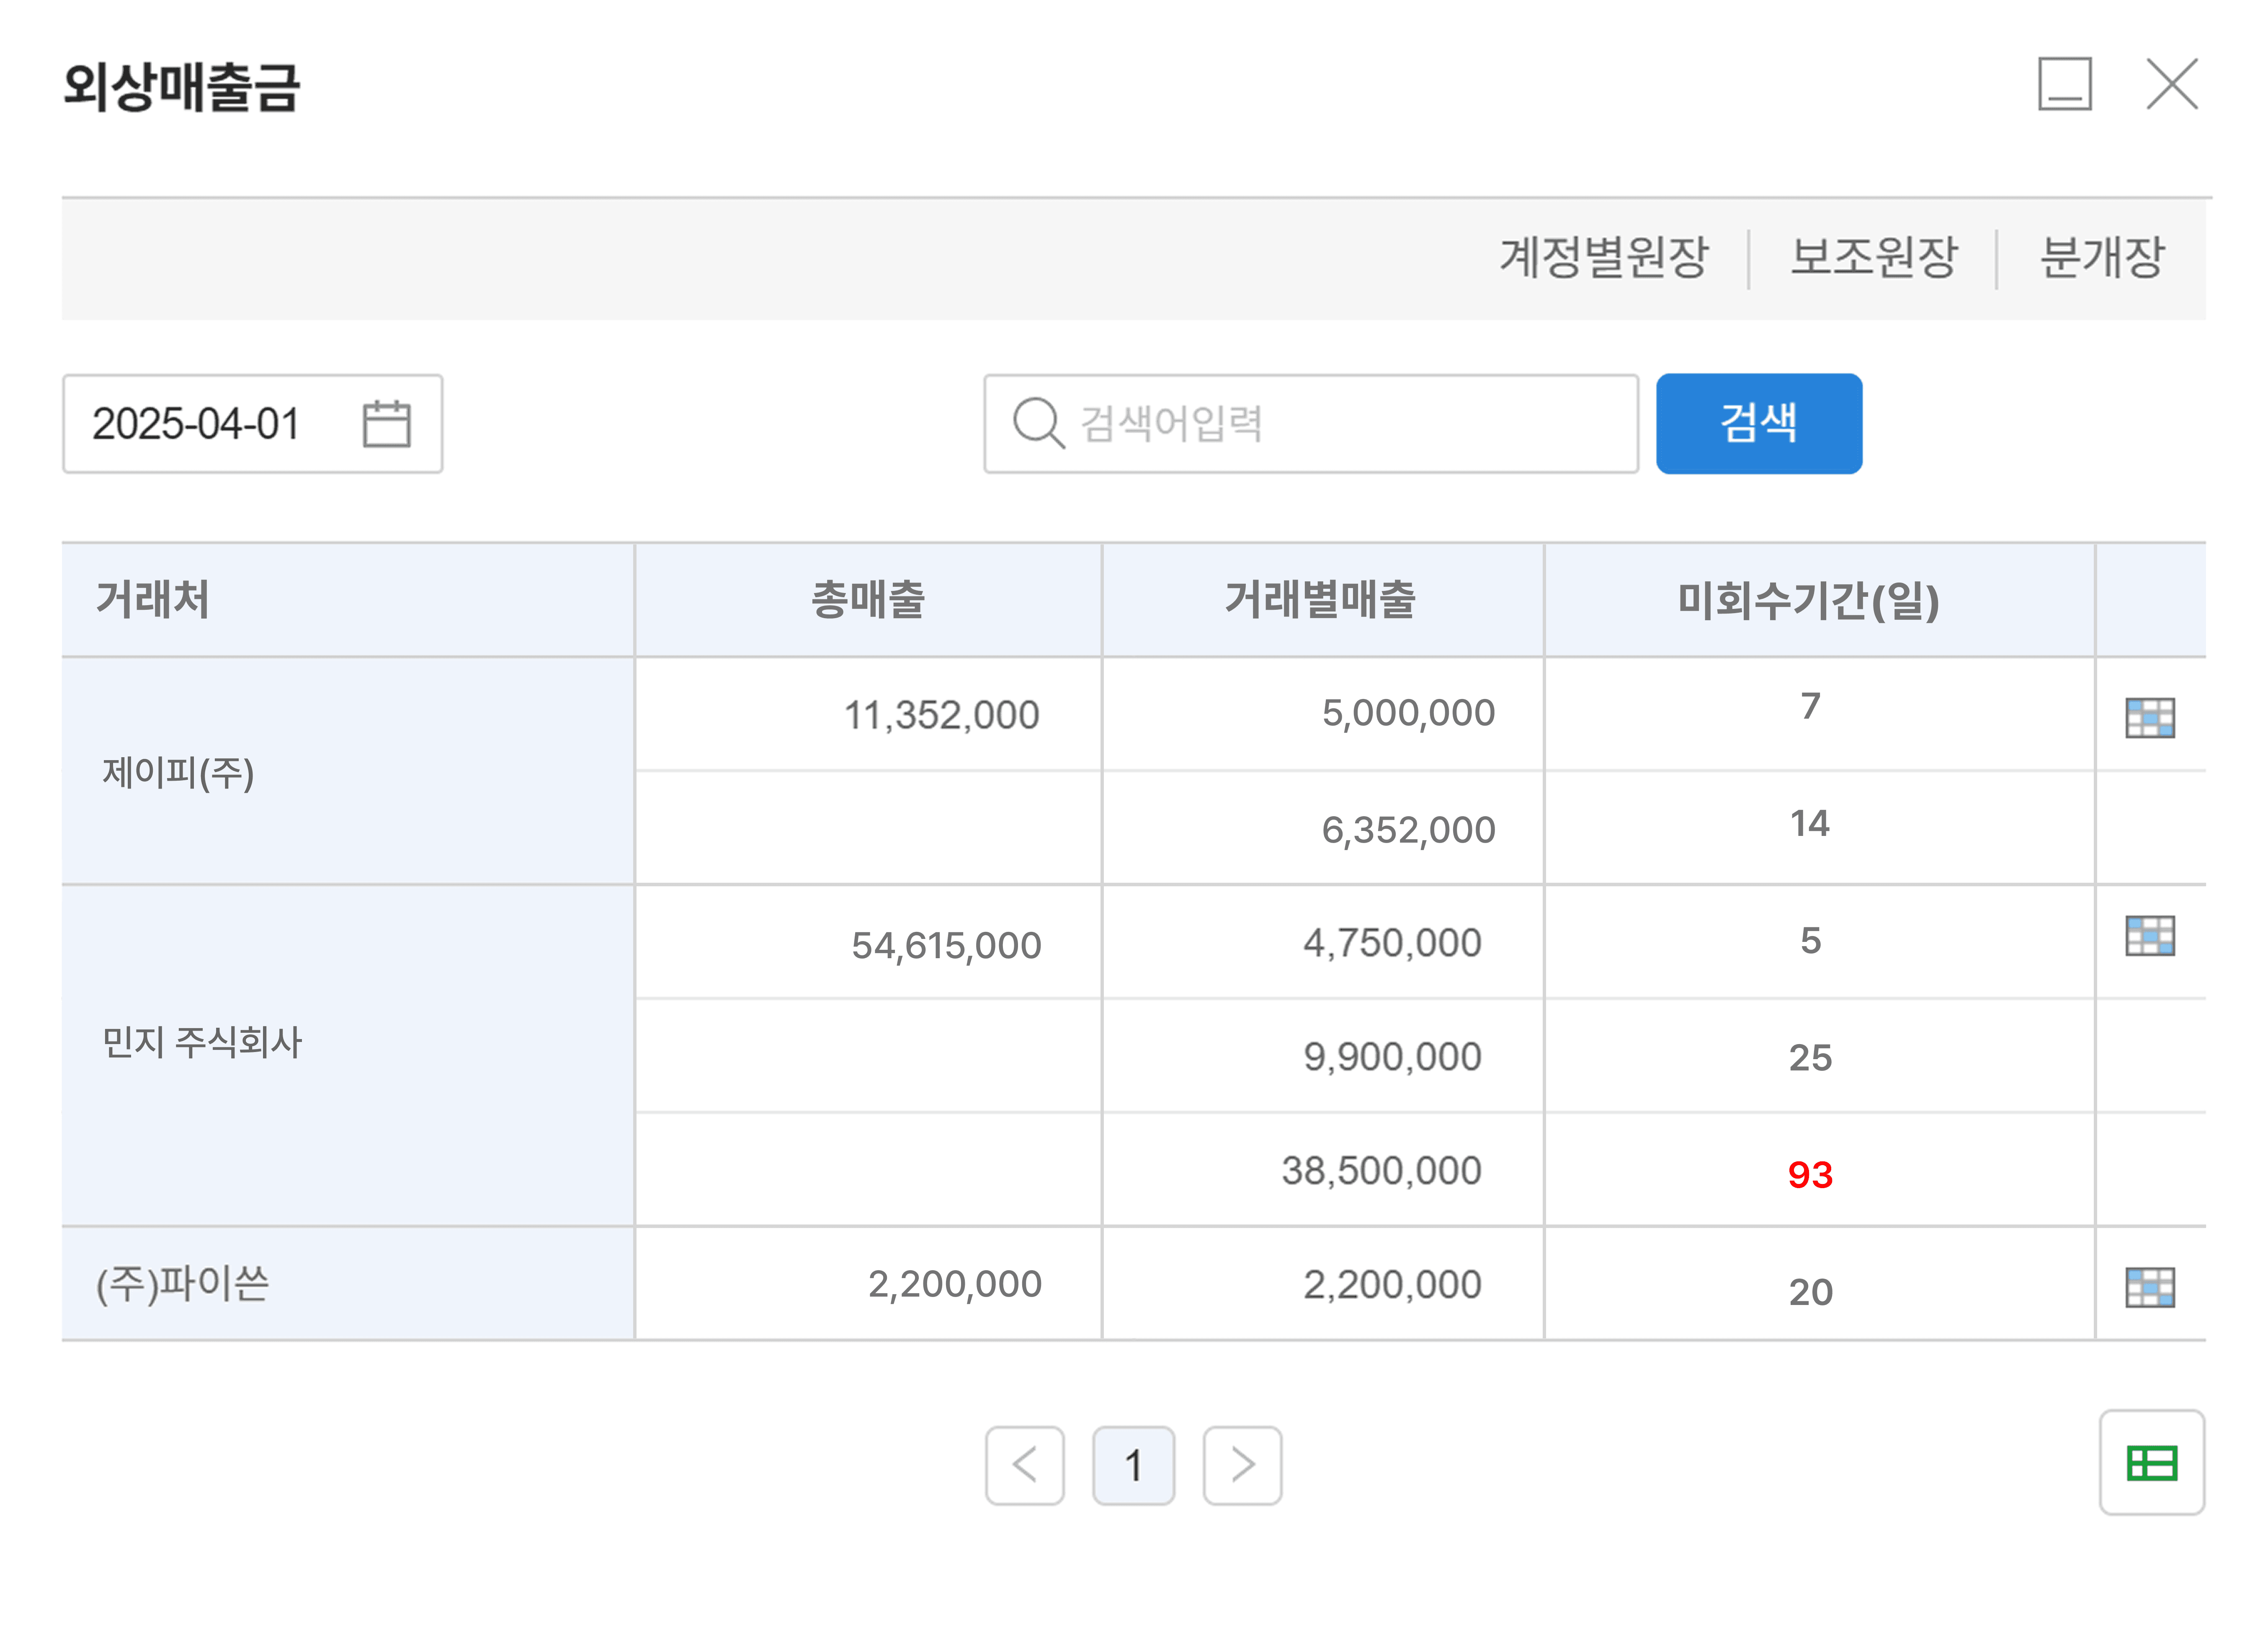
Task: Click the green Excel export icon
Action: point(2151,1463)
